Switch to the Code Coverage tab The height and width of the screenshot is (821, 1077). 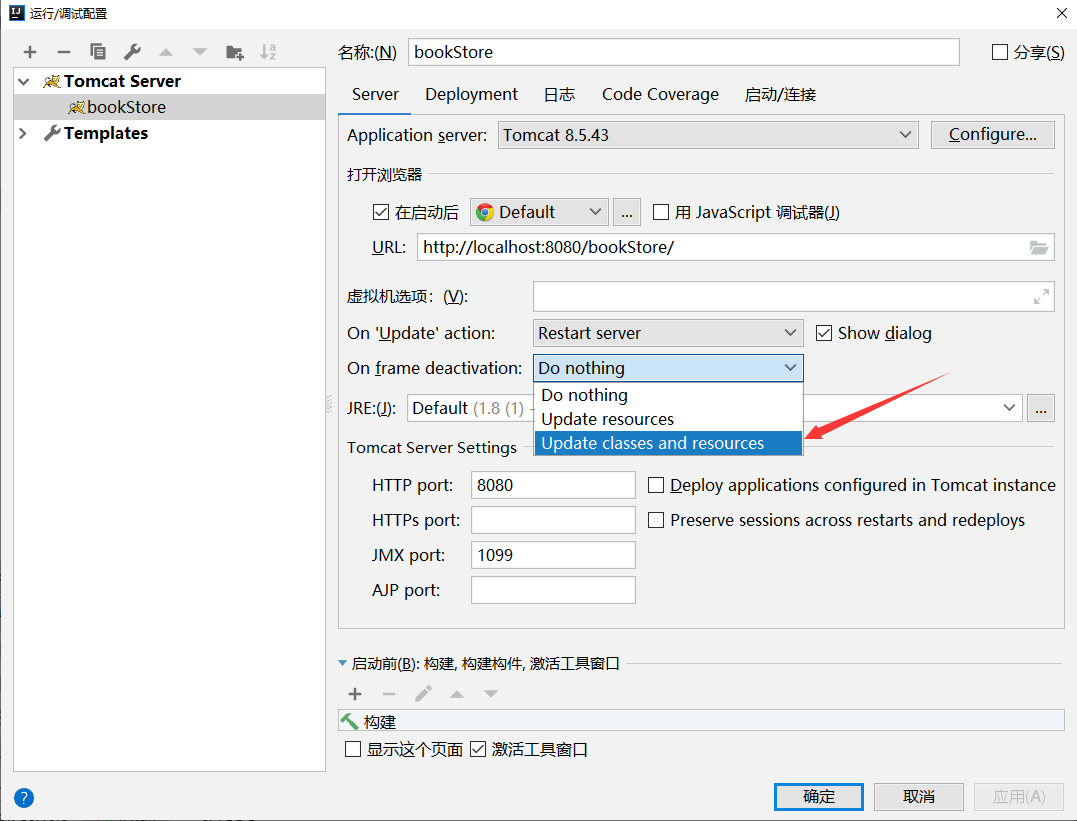660,95
